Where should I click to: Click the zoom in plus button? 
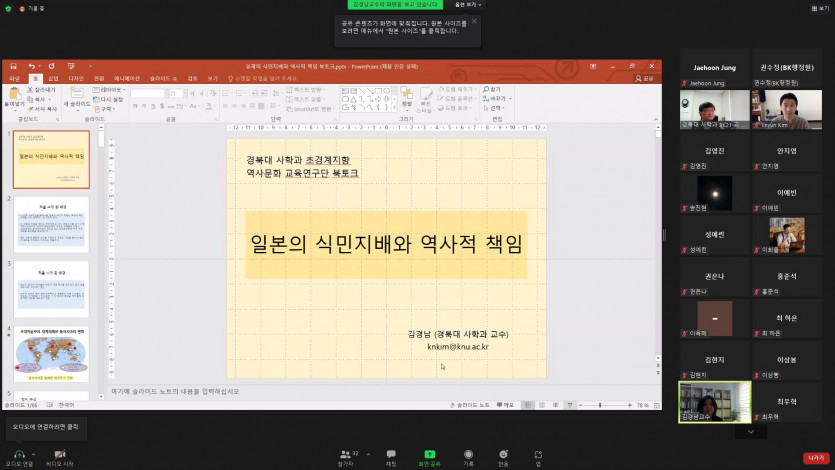[x=629, y=405]
